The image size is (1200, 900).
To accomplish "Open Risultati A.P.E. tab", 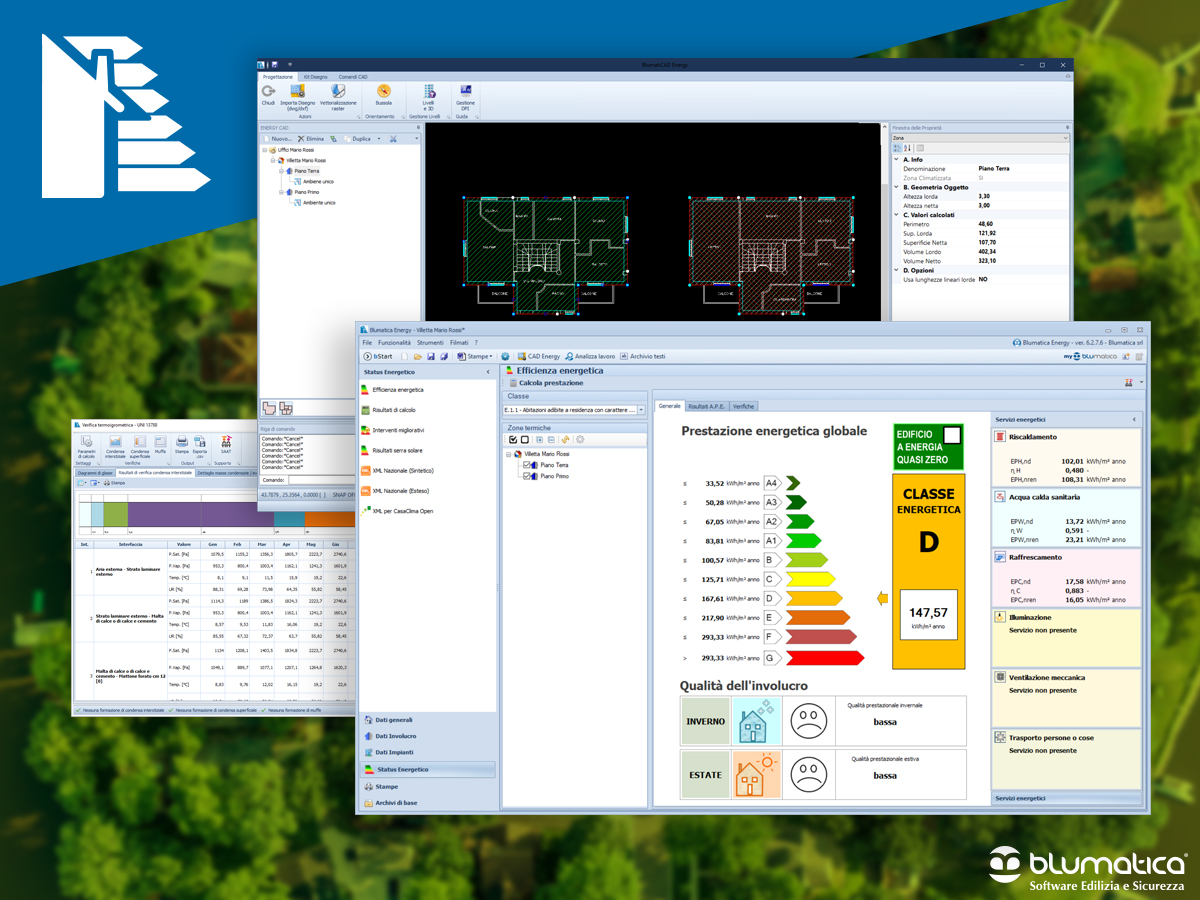I will coord(706,406).
